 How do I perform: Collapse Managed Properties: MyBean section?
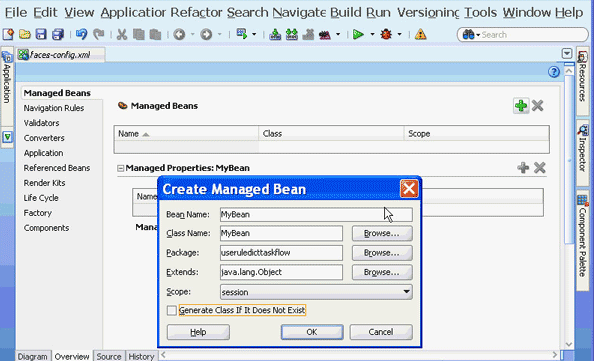coord(120,168)
